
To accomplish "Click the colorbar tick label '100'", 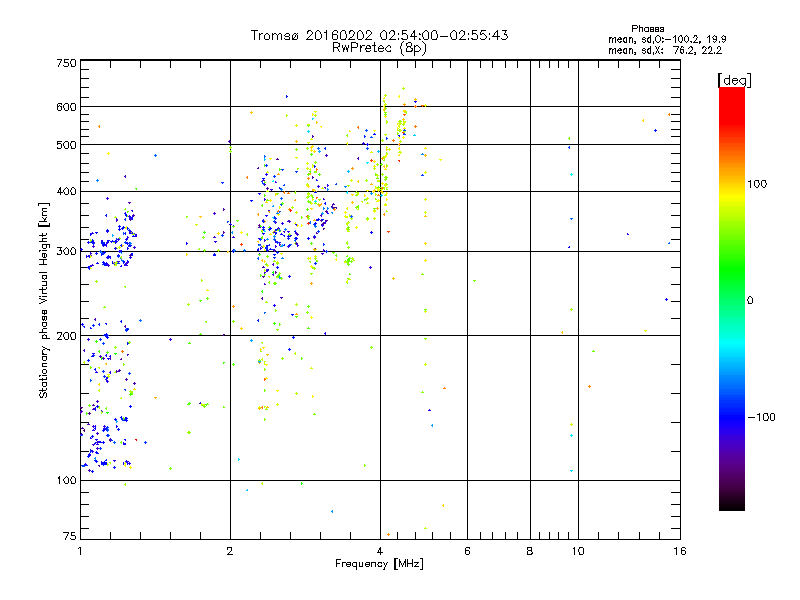I will (x=757, y=184).
